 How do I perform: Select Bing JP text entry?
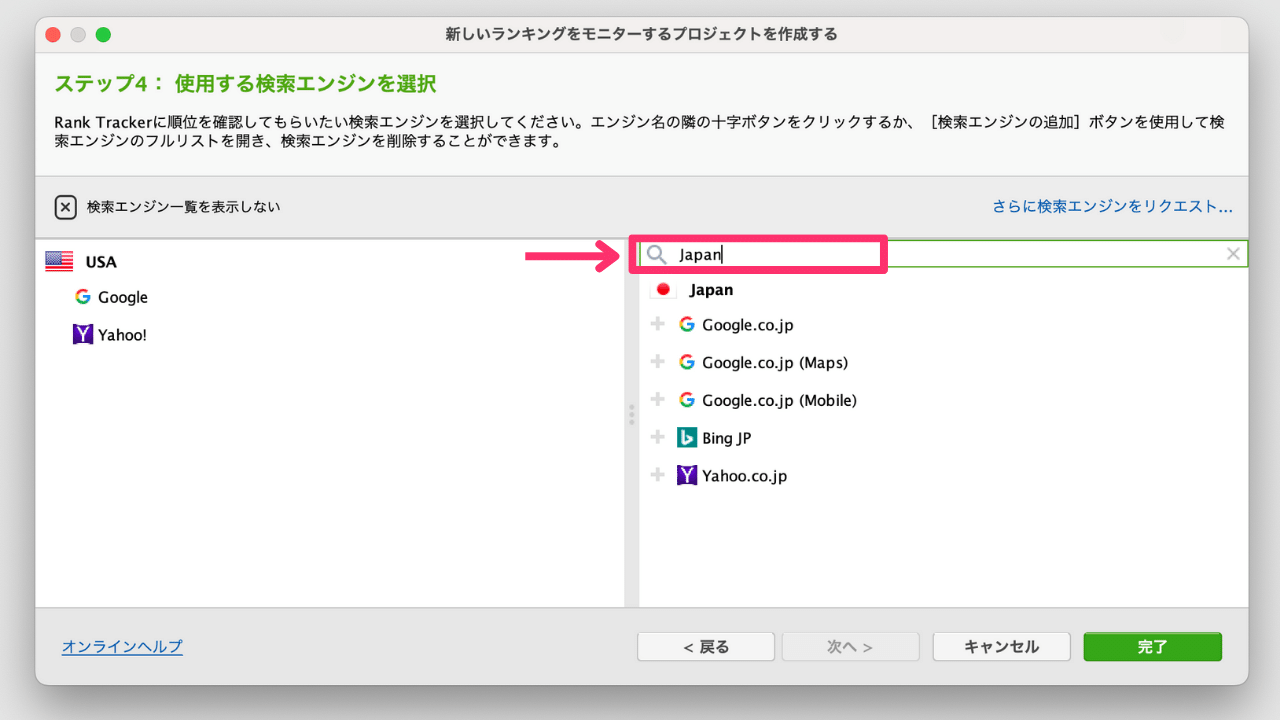(x=727, y=438)
